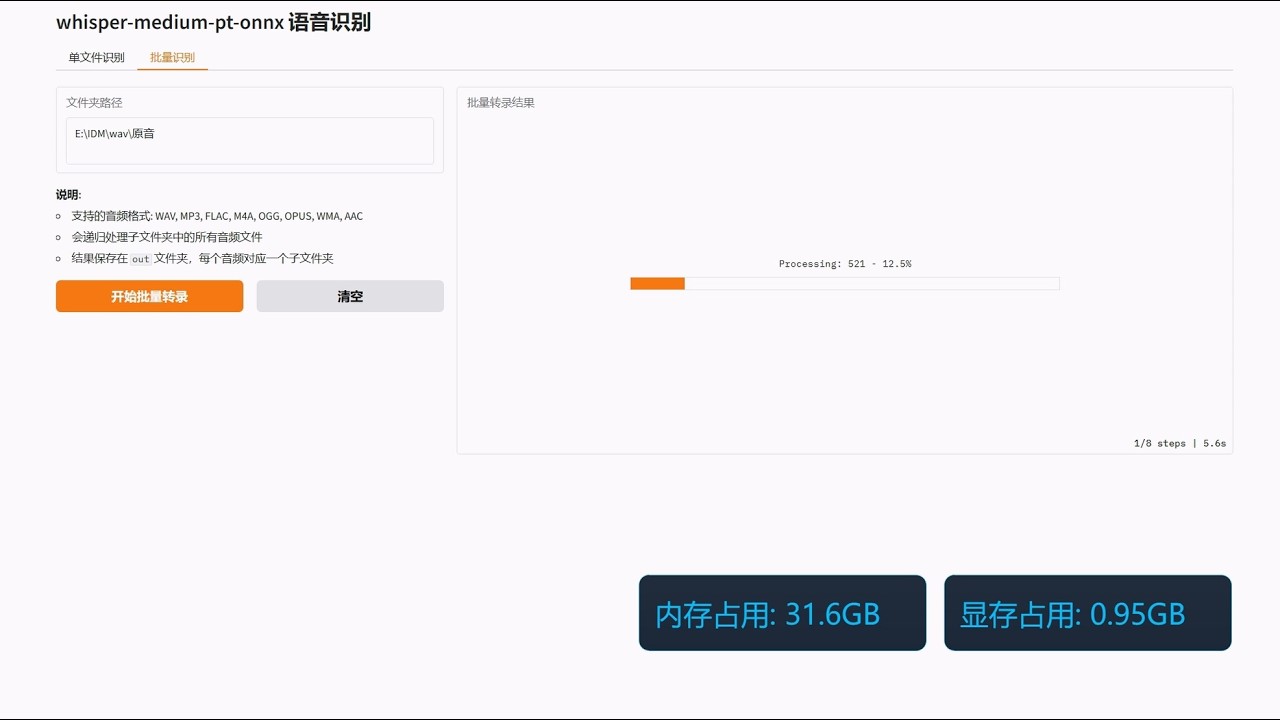The width and height of the screenshot is (1280, 720).
Task: Click the 文件夹路径 input field
Action: 250,141
